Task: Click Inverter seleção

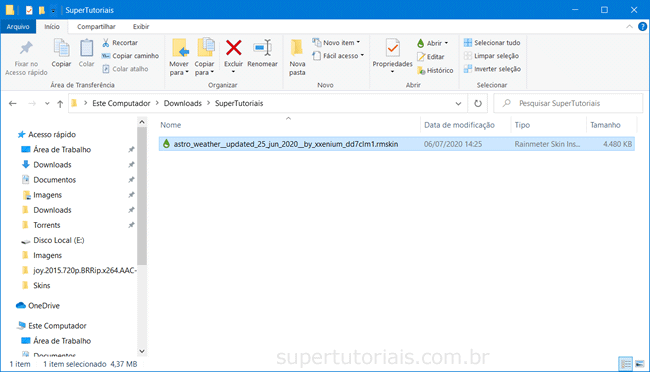Action: point(492,69)
